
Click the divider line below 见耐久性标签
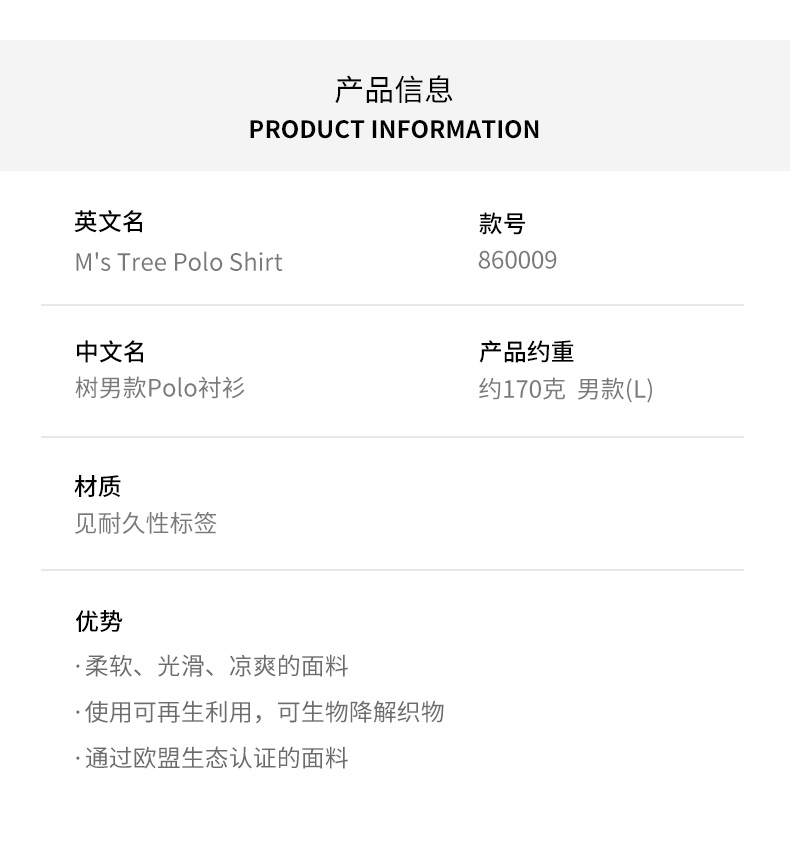pos(392,570)
